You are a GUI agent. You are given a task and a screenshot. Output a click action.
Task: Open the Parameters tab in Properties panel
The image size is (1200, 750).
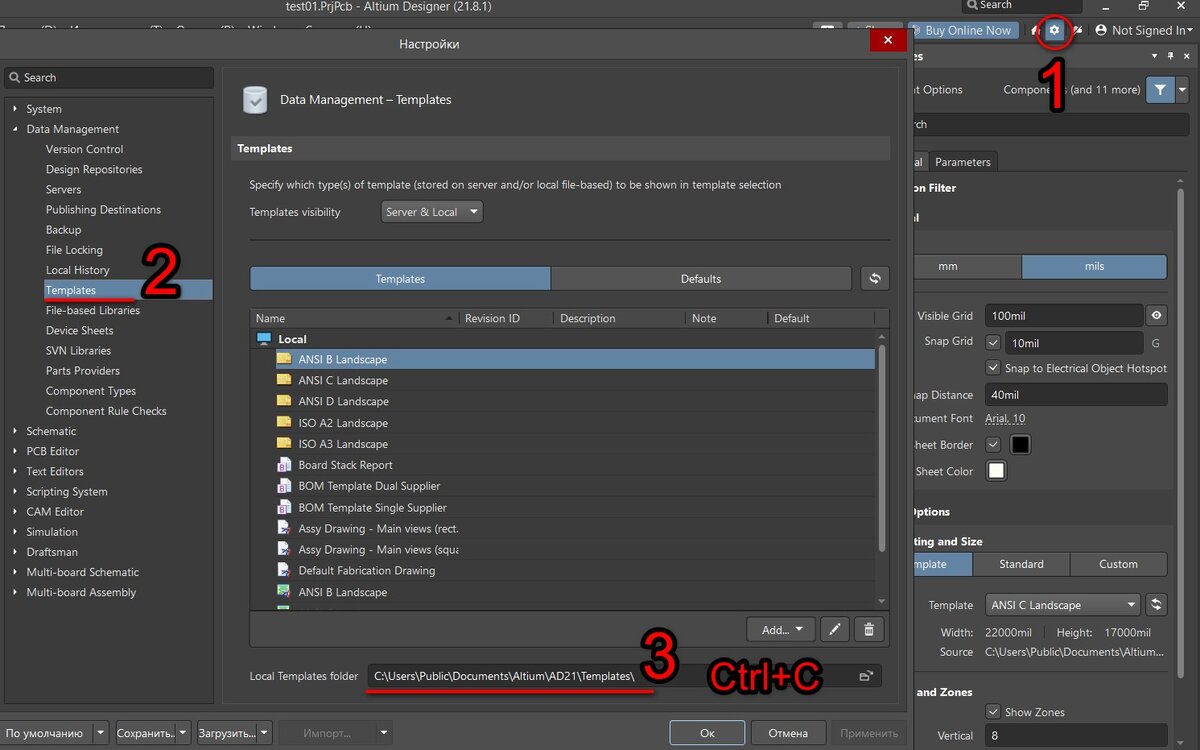pos(962,162)
